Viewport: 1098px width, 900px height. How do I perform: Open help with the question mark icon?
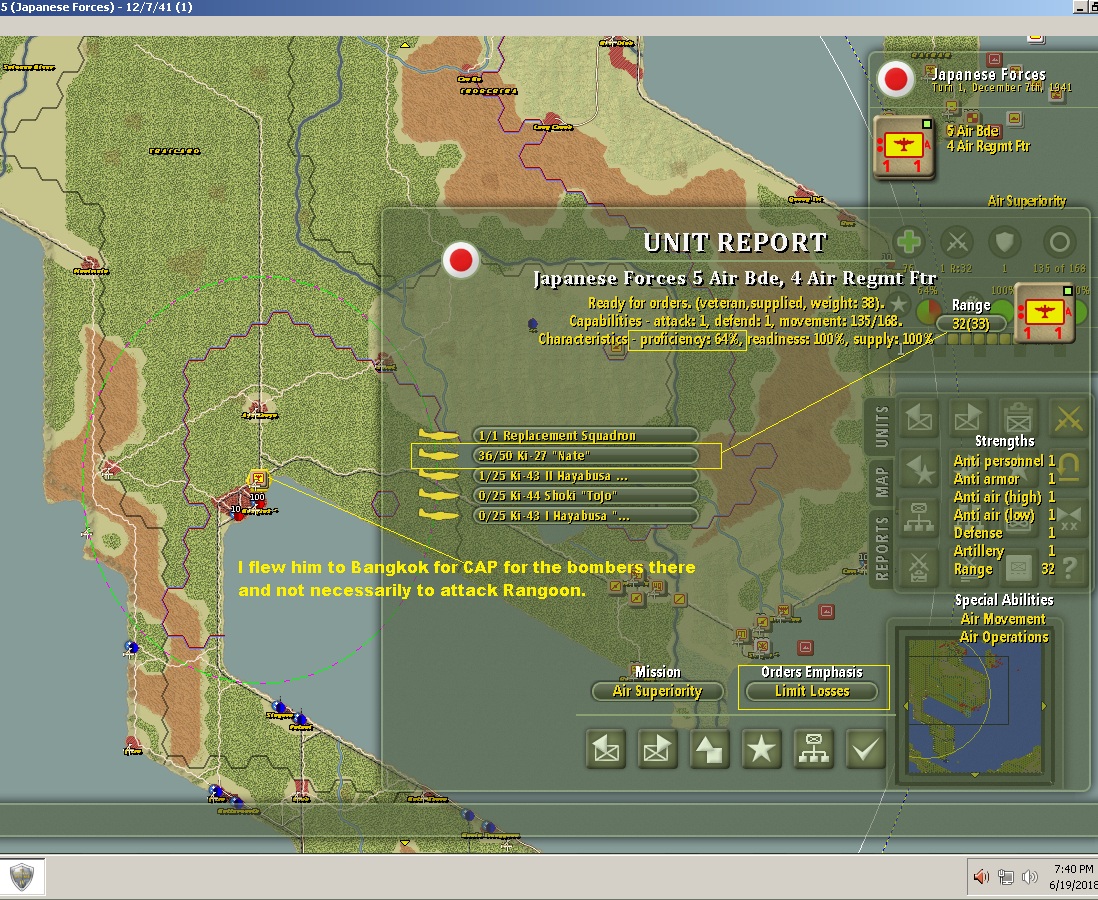(x=1069, y=568)
